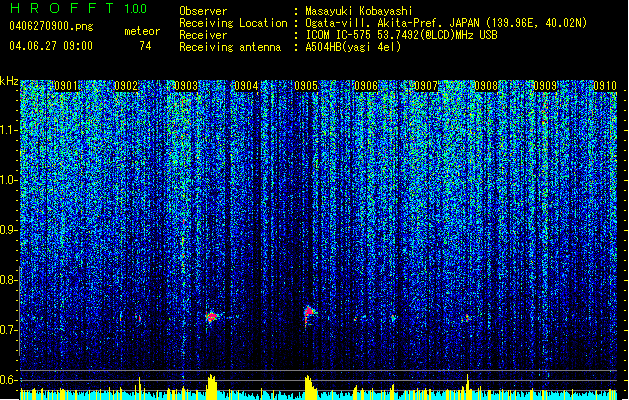Click time marker 0904
The width and height of the screenshot is (629, 400).
click(246, 86)
